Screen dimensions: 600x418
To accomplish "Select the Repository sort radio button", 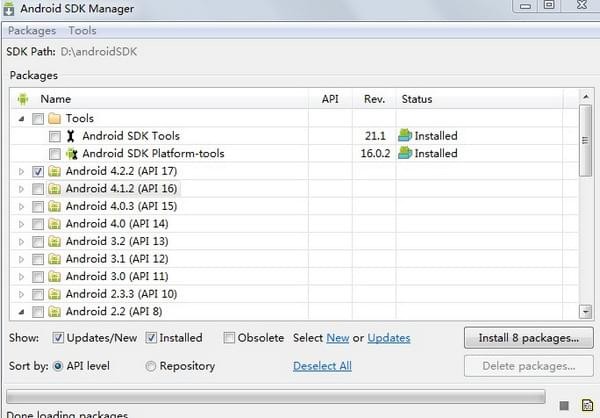I will coord(151,366).
